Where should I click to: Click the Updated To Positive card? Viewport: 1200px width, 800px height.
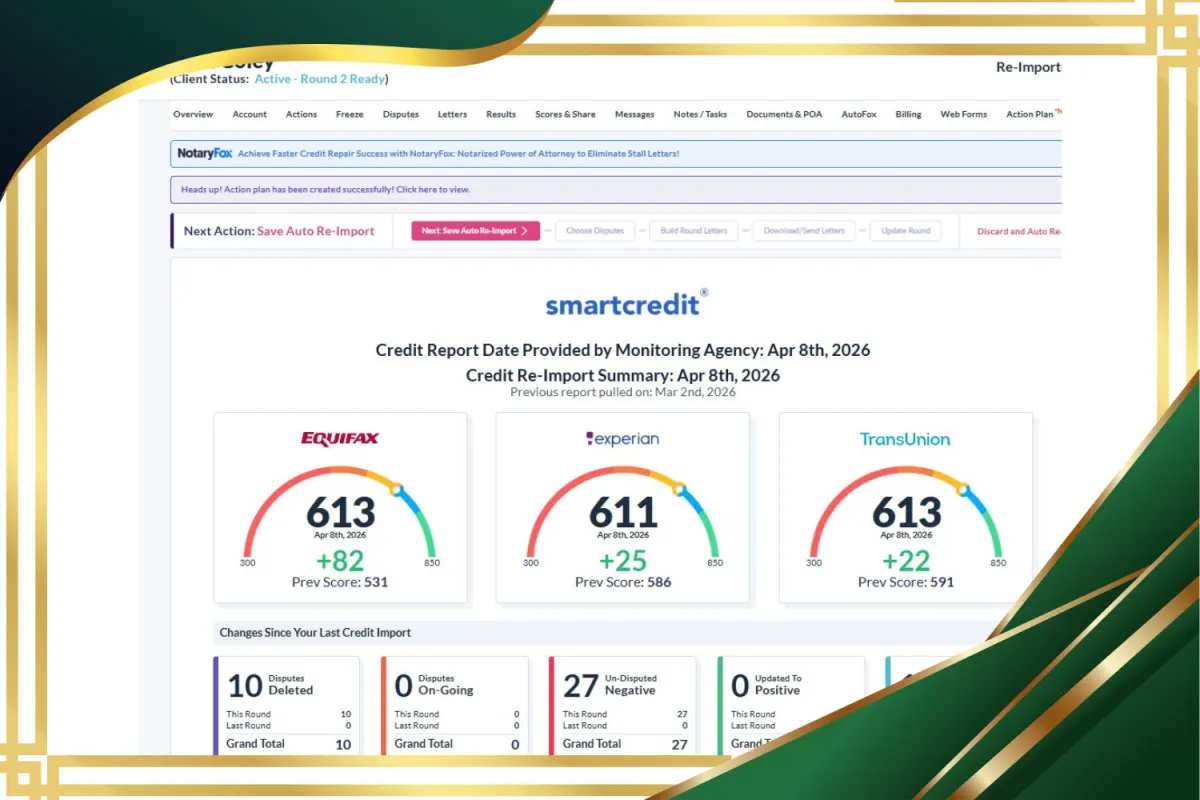click(791, 705)
